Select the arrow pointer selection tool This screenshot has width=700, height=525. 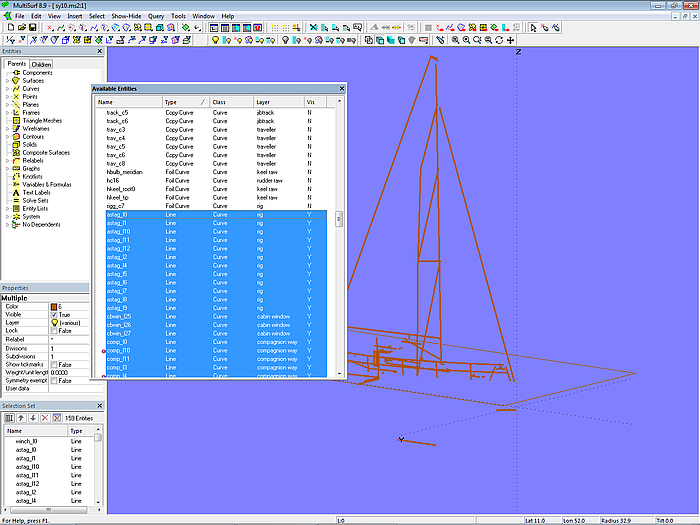531,28
